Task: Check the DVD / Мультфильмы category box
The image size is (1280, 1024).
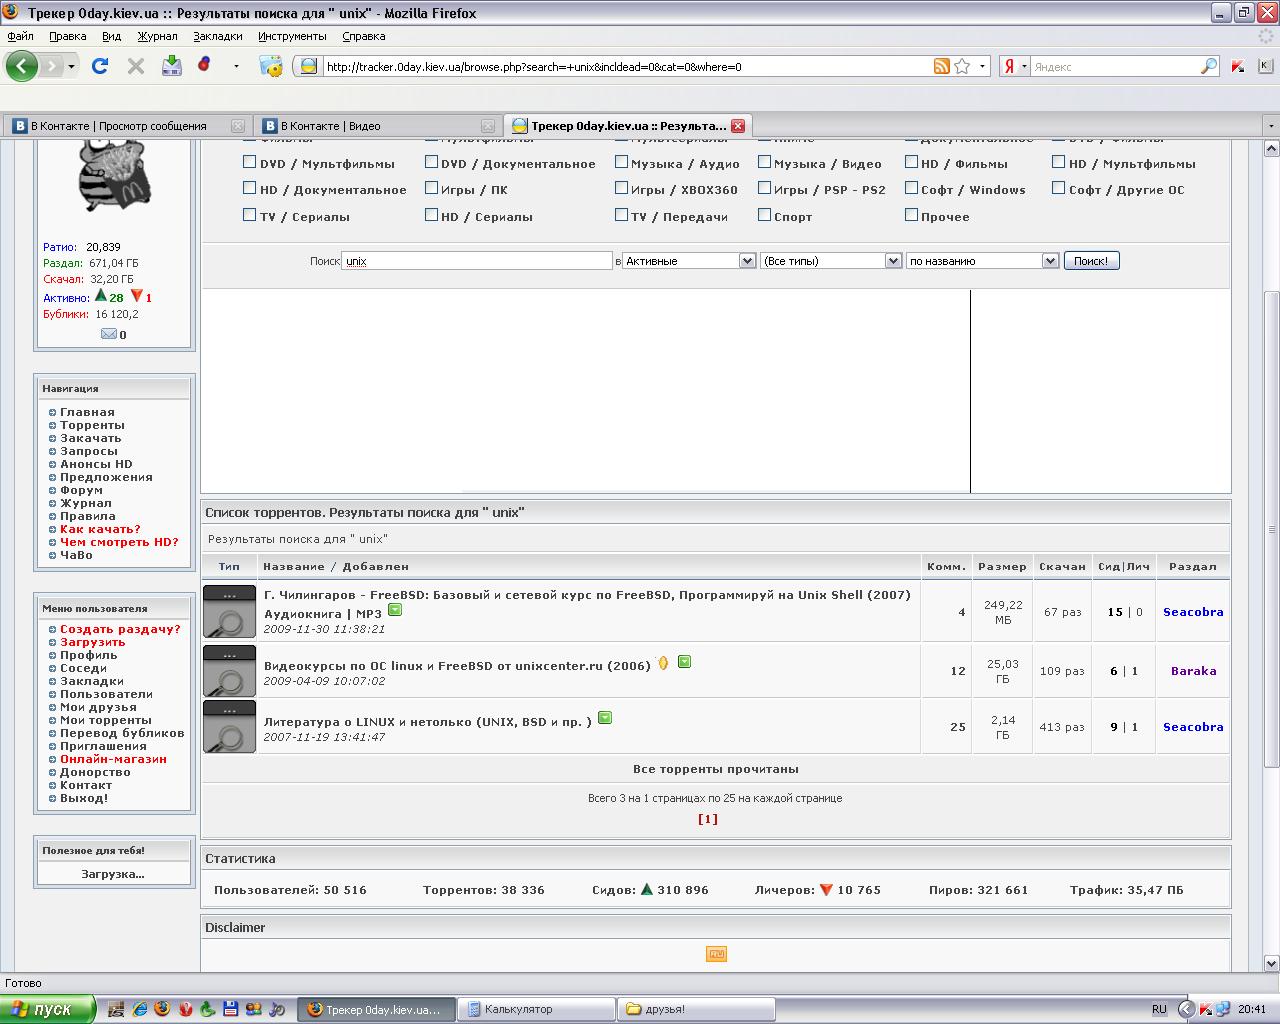Action: point(250,162)
